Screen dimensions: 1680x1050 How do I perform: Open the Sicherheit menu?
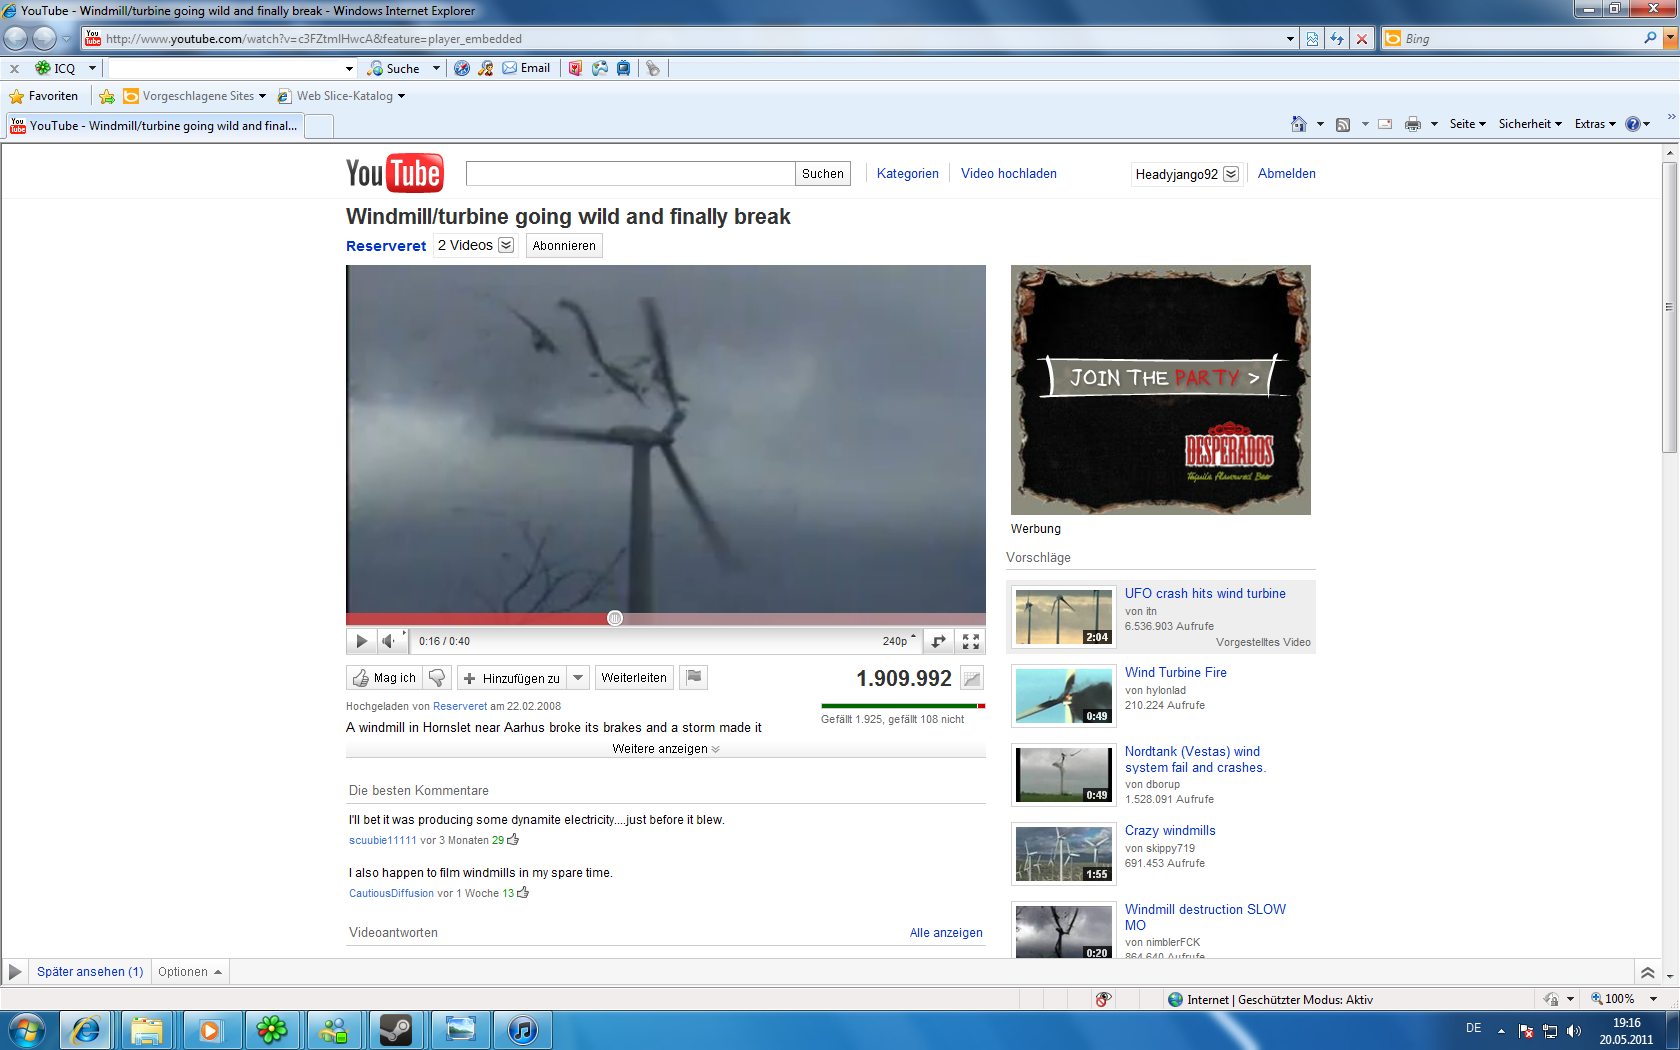[x=1530, y=124]
